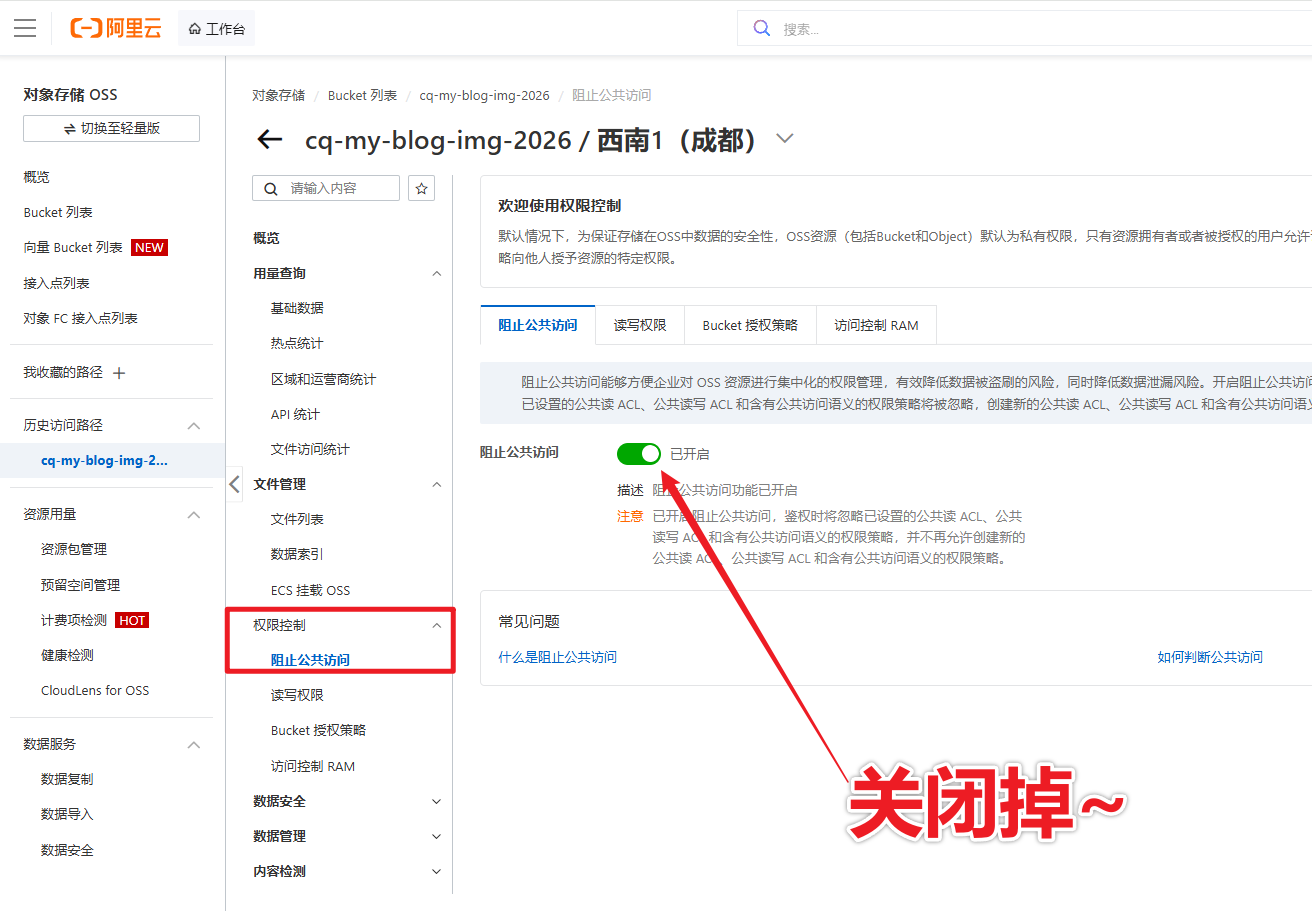Open 区域和运营商统计
The width and height of the screenshot is (1312, 911).
[x=323, y=379]
